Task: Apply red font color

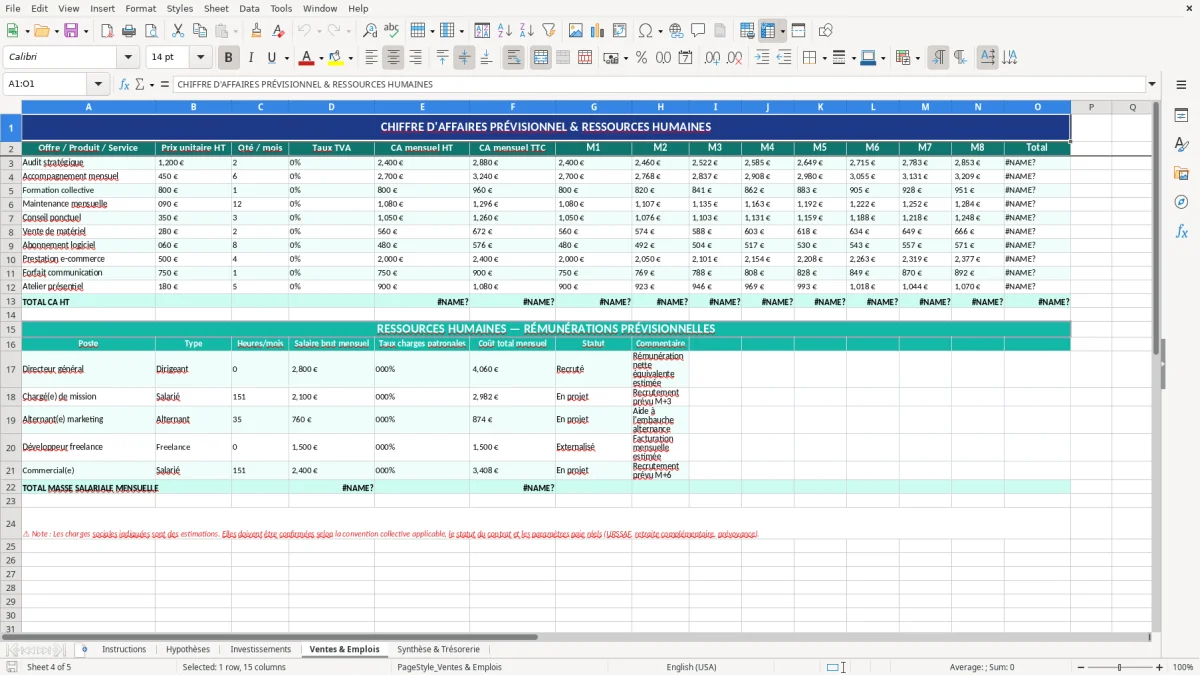Action: [306, 58]
